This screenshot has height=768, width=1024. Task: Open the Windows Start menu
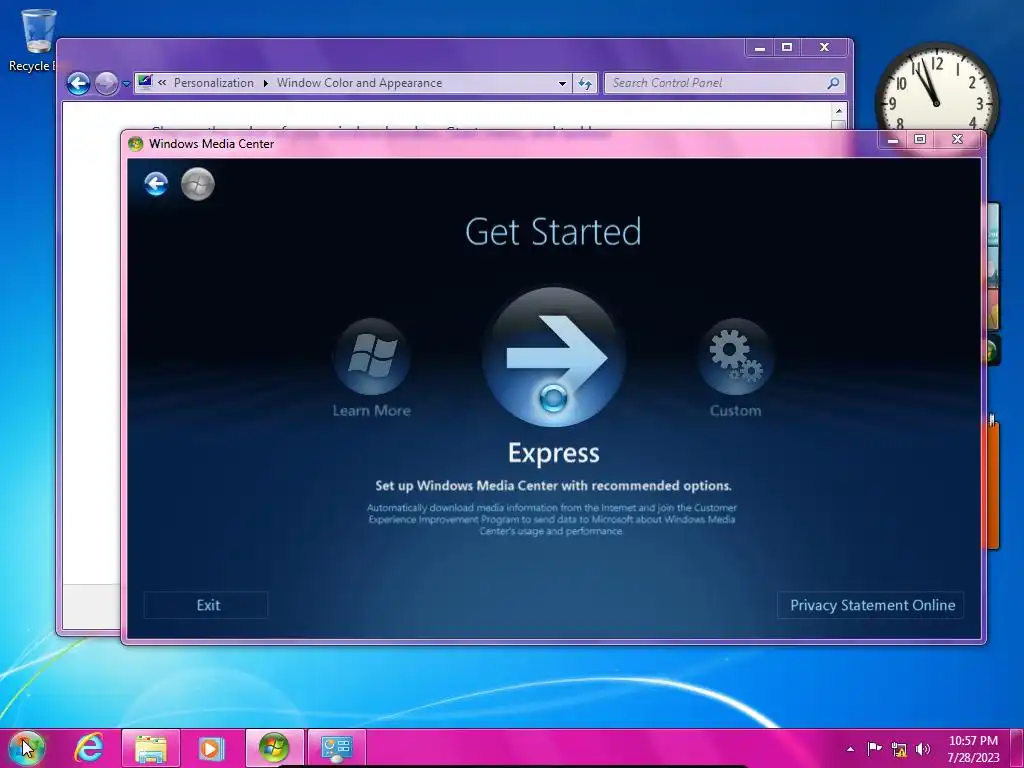pos(26,748)
